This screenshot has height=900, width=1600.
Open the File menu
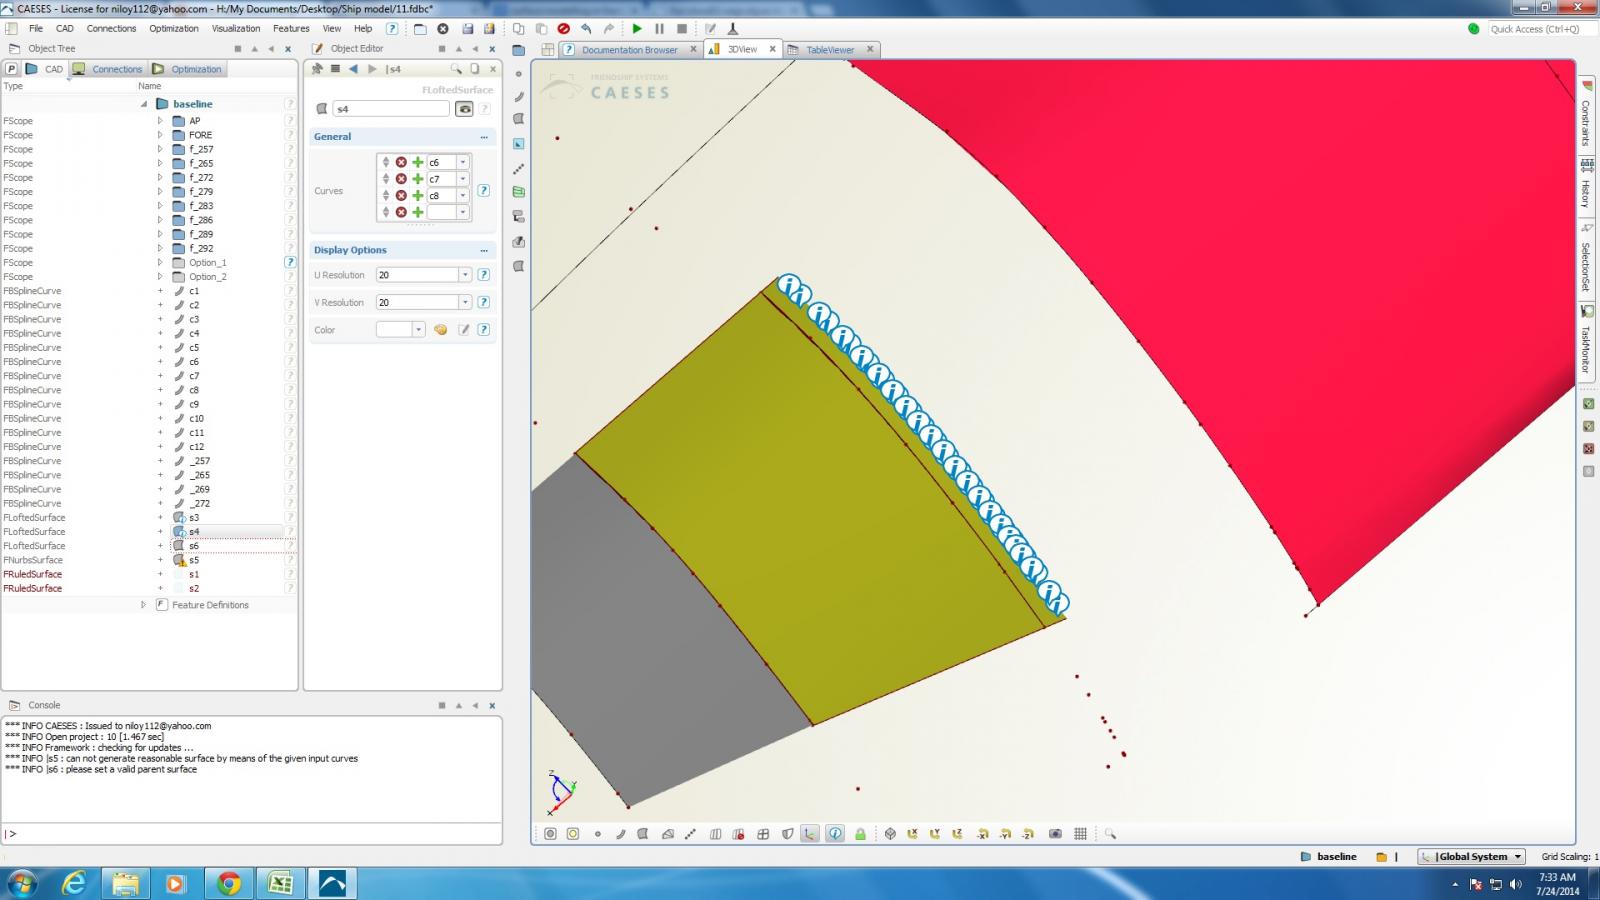pos(36,29)
